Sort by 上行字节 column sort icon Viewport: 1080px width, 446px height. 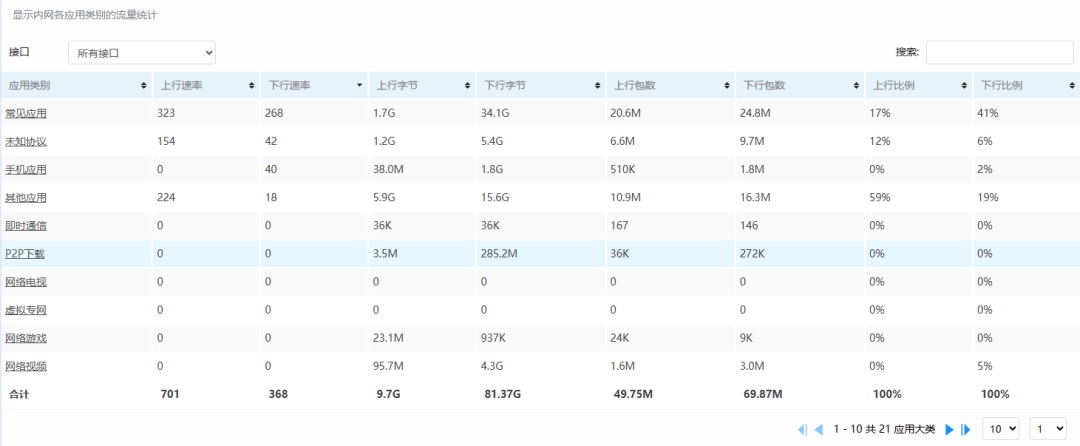(466, 85)
